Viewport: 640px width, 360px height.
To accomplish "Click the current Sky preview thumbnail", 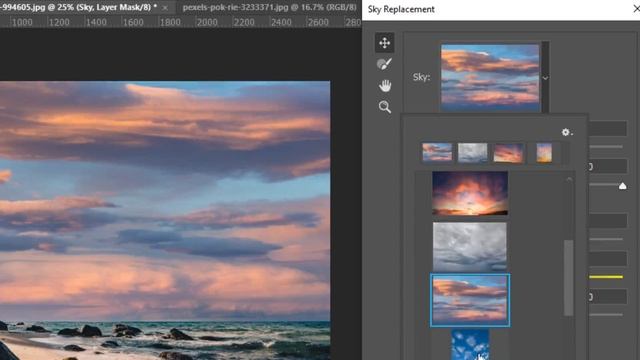I will [x=490, y=78].
